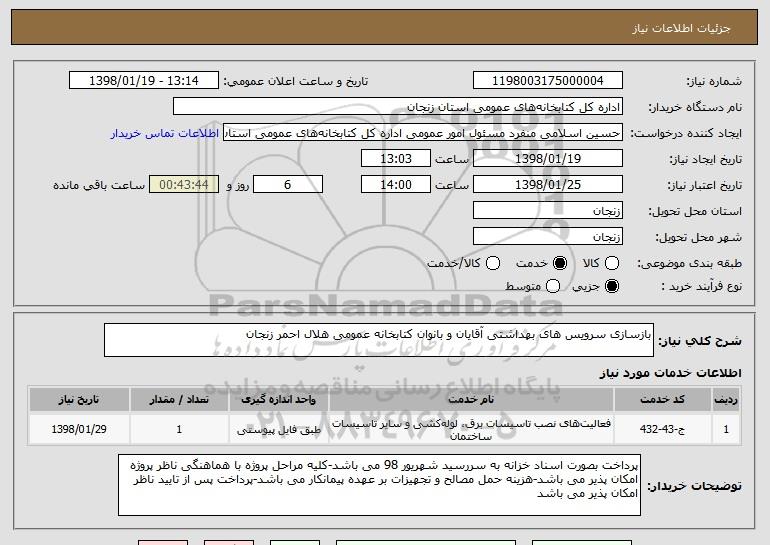Choose the جزیی purchase type radio

pos(611,286)
